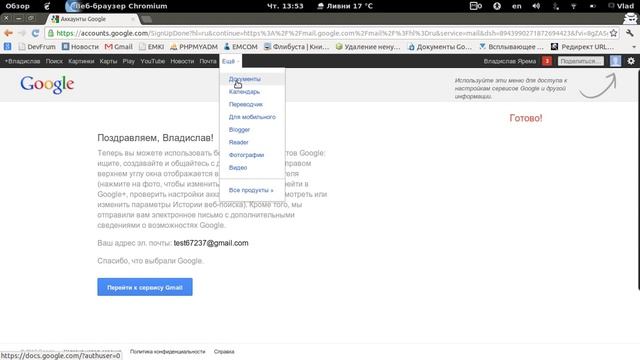Image resolution: width=640 pixels, height=360 pixels.
Task: Open the clock Чт. 13:53 calendar
Action: click(x=285, y=6)
